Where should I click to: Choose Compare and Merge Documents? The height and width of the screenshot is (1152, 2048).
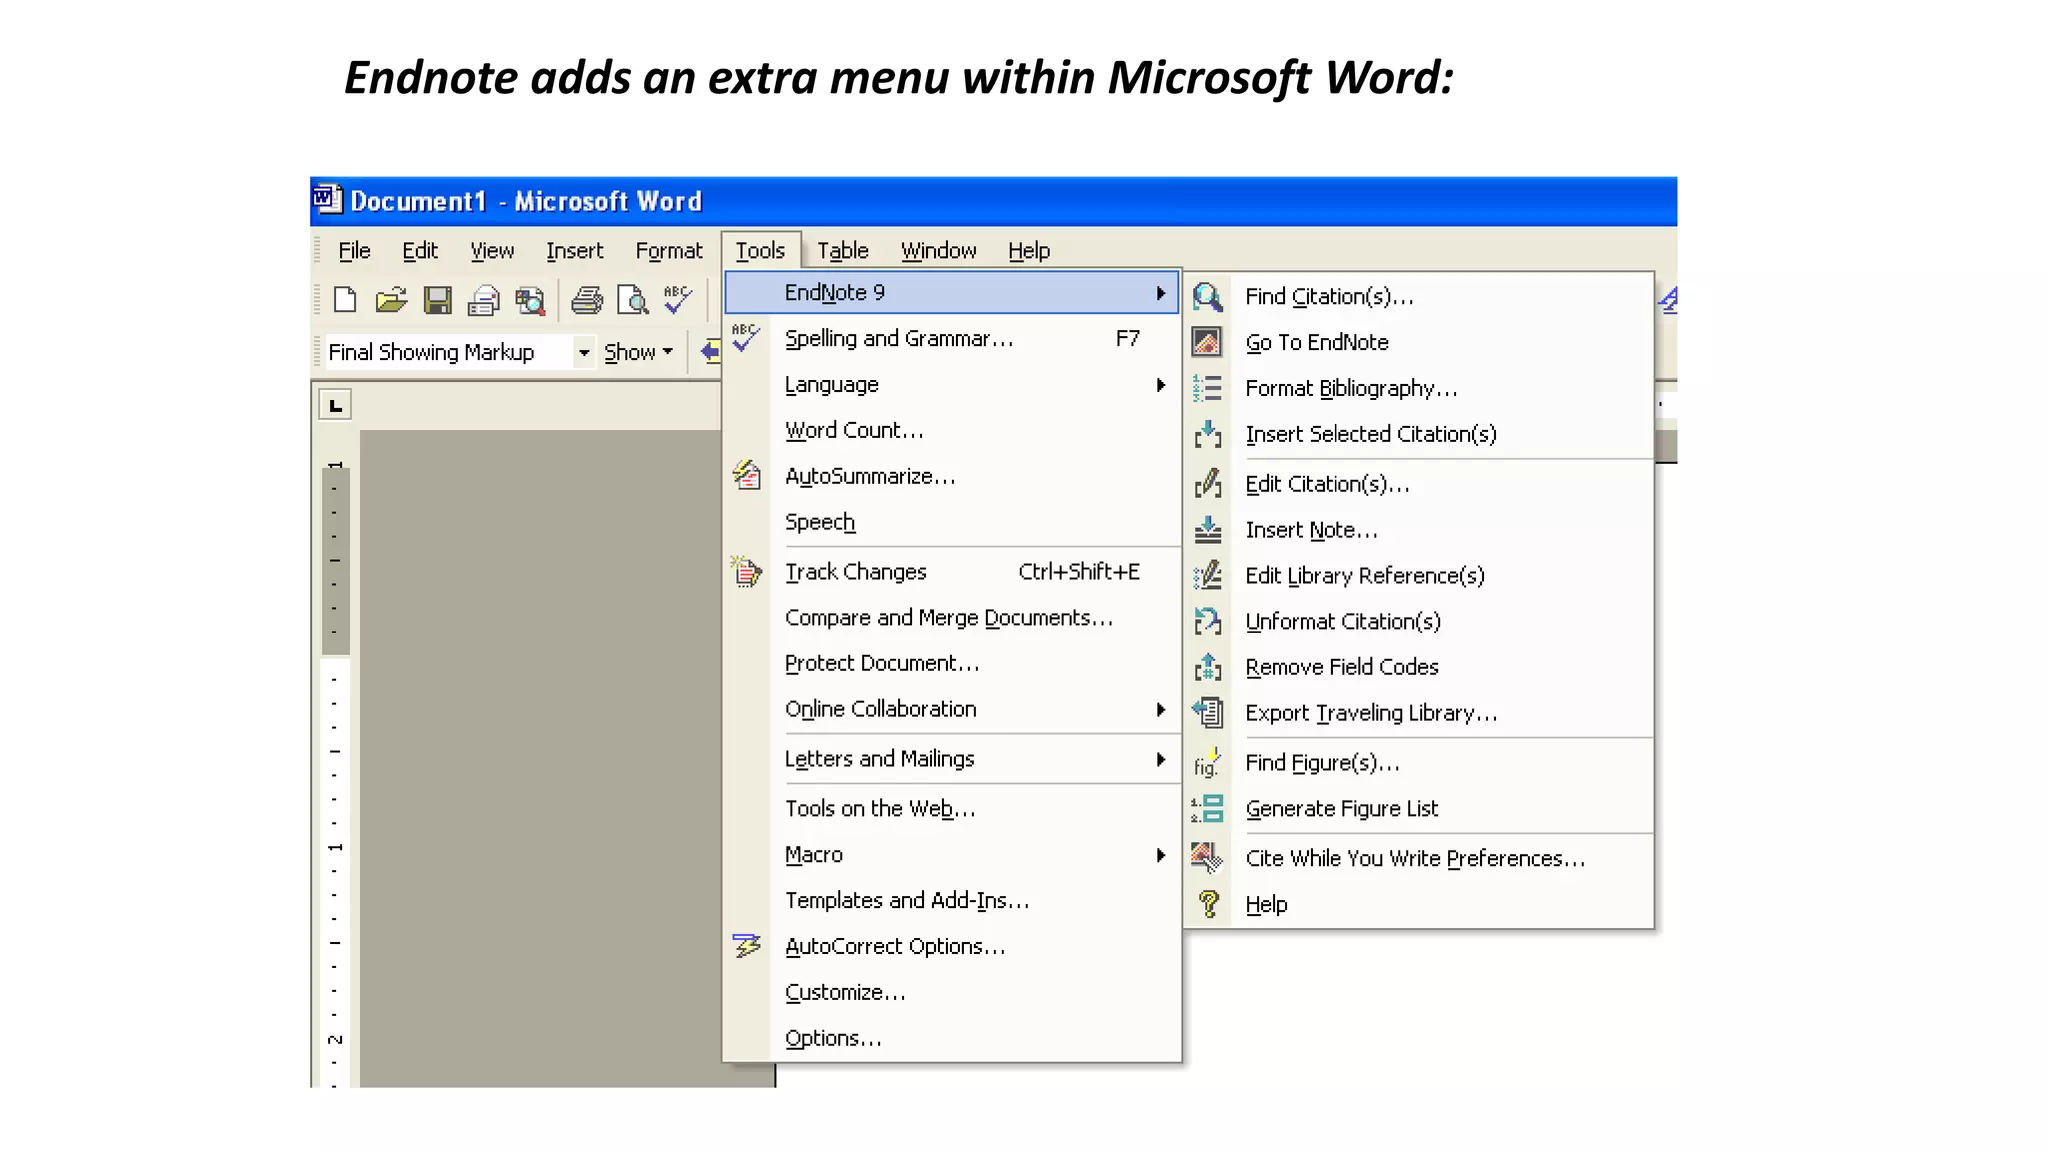951,618
